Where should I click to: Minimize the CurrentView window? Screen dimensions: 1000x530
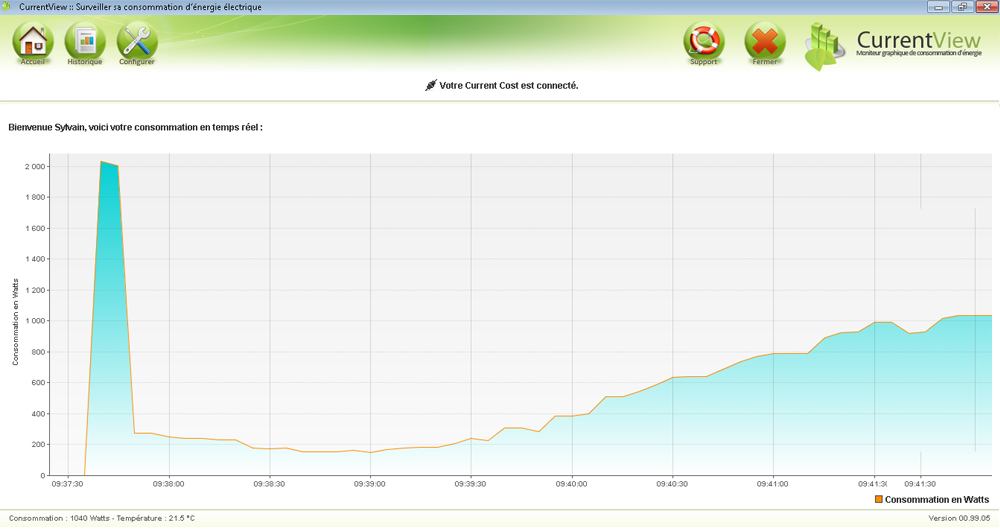click(938, 7)
